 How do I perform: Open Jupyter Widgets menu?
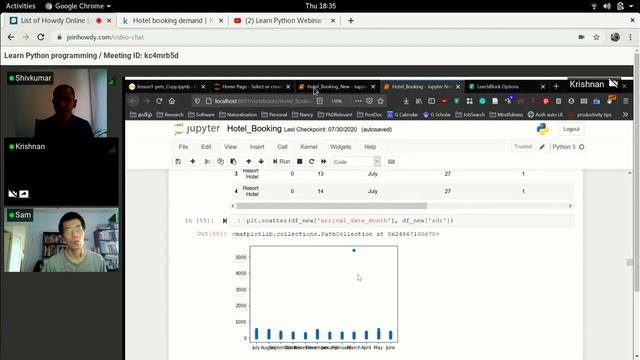point(340,147)
